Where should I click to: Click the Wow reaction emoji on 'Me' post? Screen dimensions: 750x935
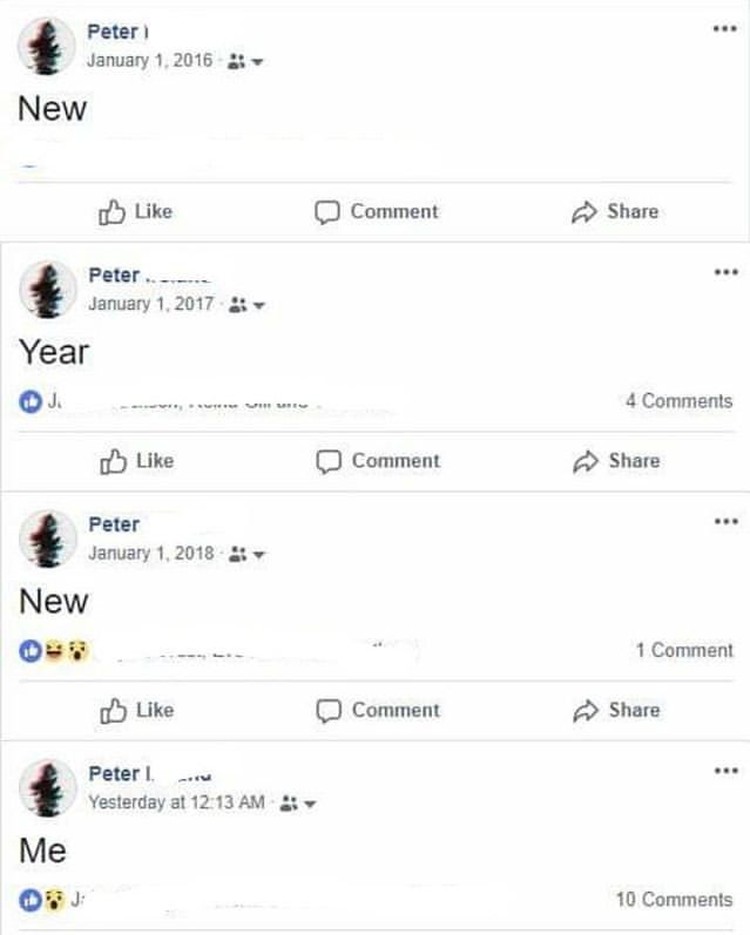[x=54, y=899]
